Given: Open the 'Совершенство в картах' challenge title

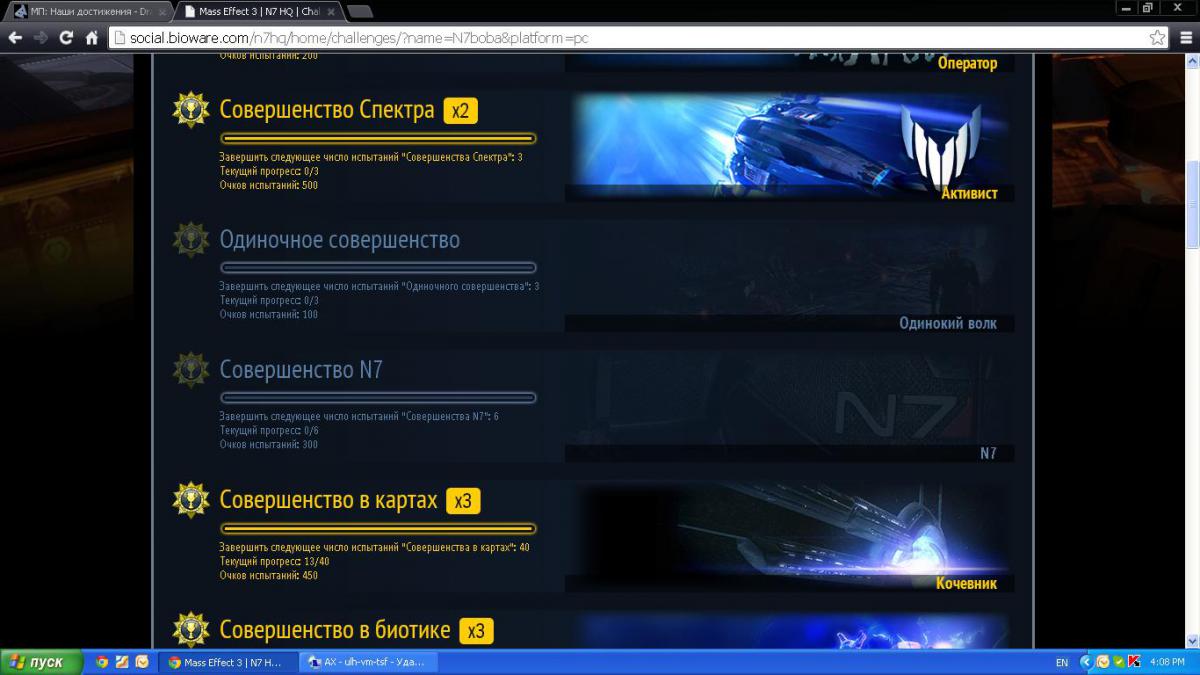Looking at the screenshot, I should tap(328, 500).
